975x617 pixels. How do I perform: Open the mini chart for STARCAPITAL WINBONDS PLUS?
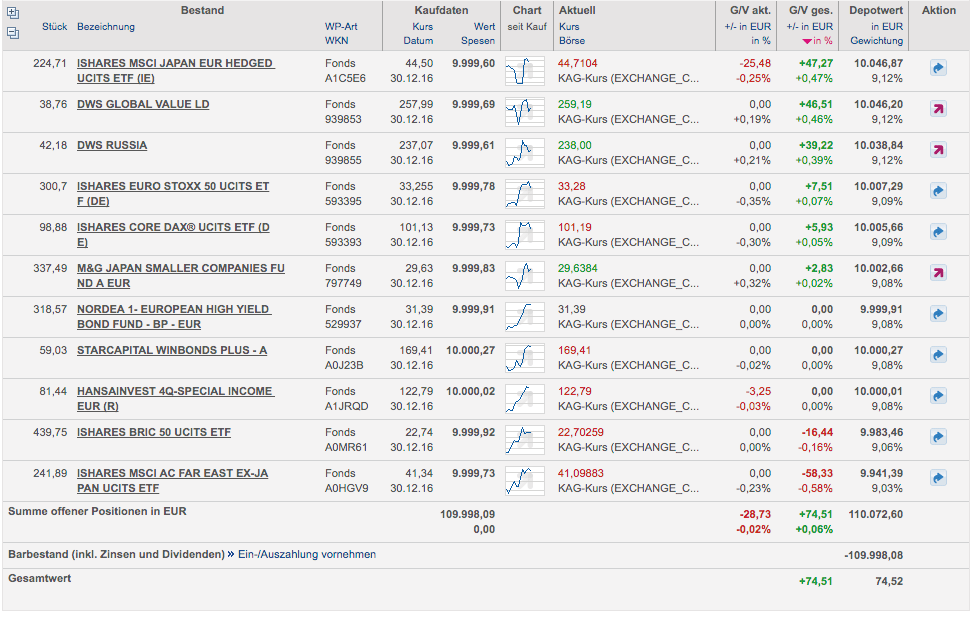click(525, 358)
